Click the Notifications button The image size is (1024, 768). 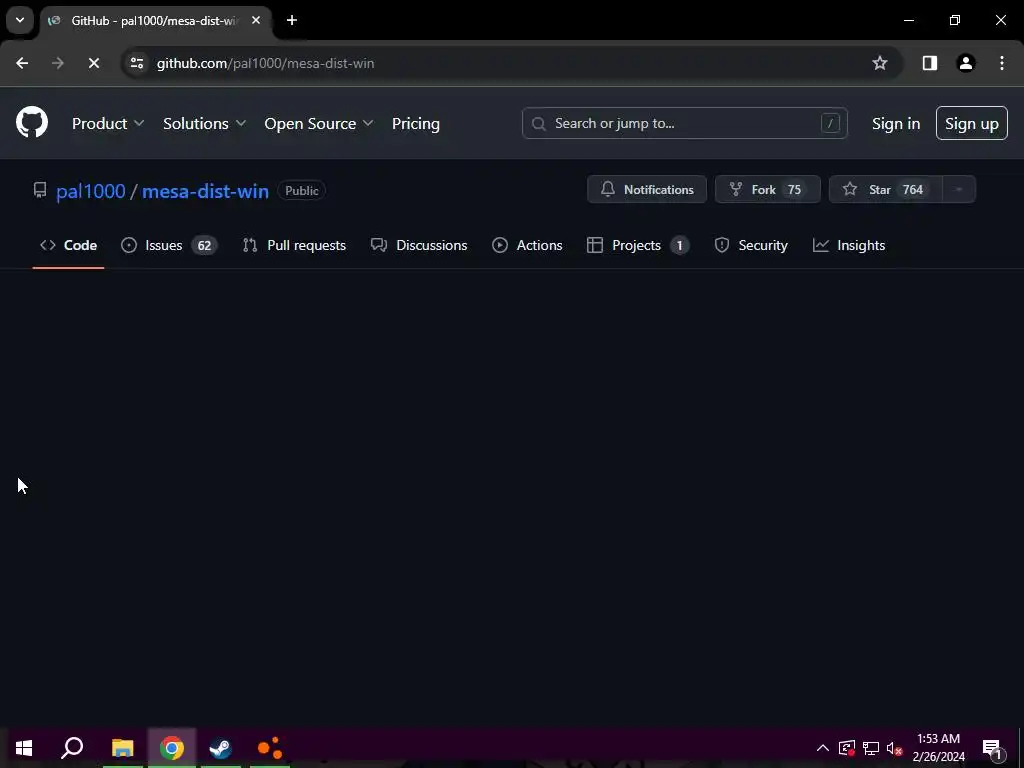[647, 189]
